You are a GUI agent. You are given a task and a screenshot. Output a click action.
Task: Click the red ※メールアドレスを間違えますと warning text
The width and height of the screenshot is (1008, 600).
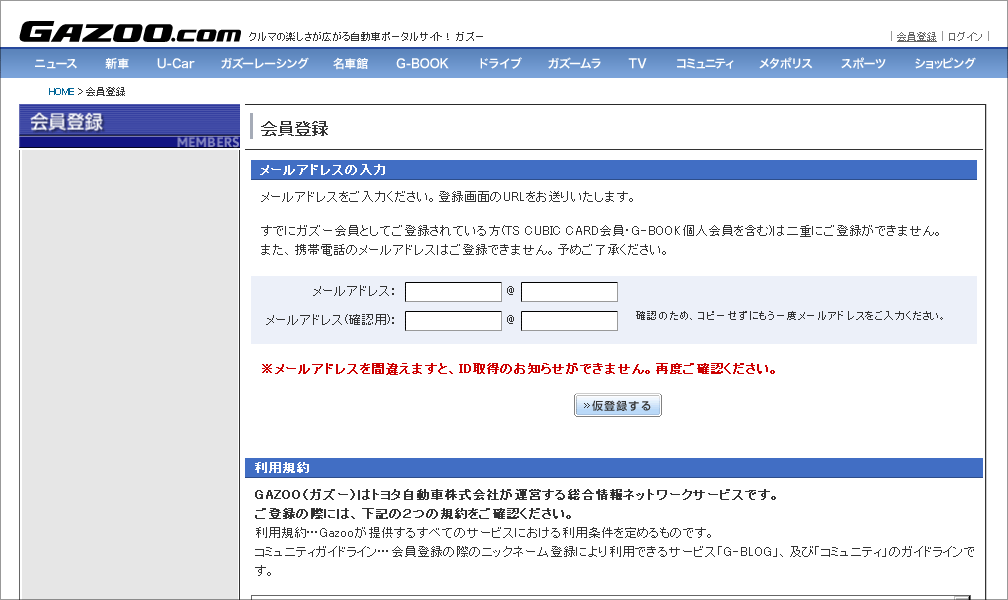click(x=518, y=369)
